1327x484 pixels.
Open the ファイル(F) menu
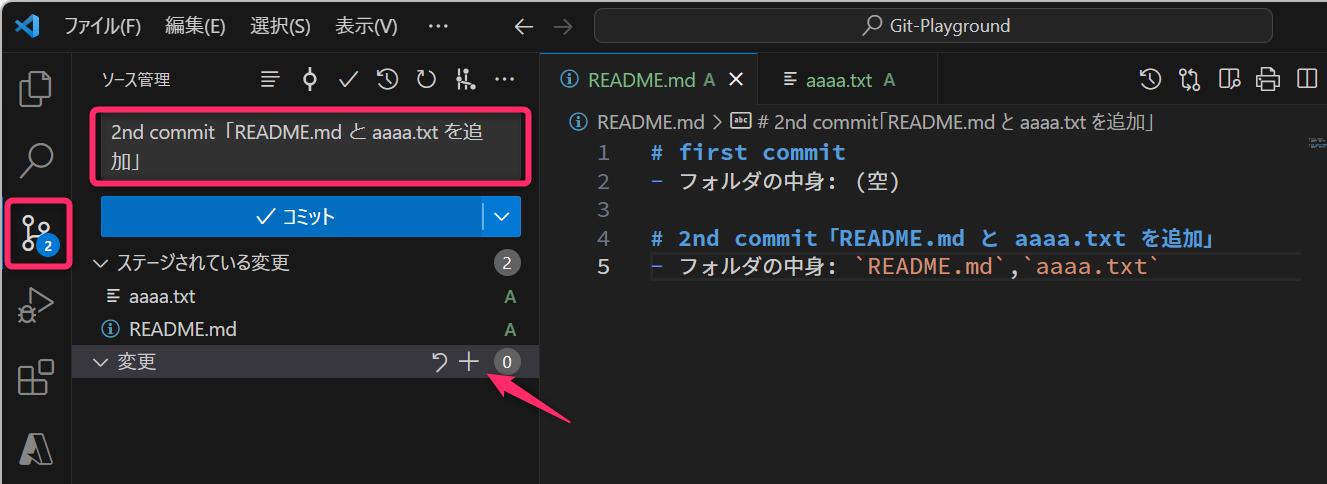tap(103, 26)
